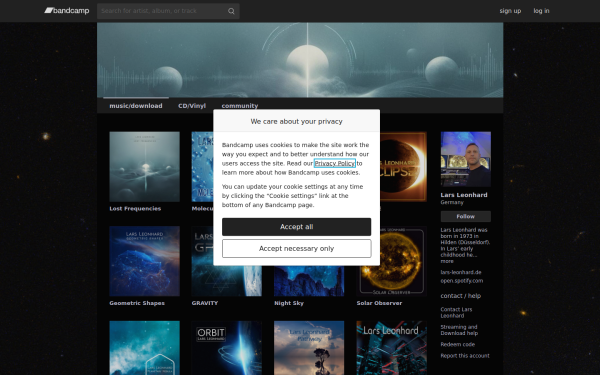This screenshot has height=375, width=600.
Task: Switch to the community tab
Action: pyautogui.click(x=240, y=106)
